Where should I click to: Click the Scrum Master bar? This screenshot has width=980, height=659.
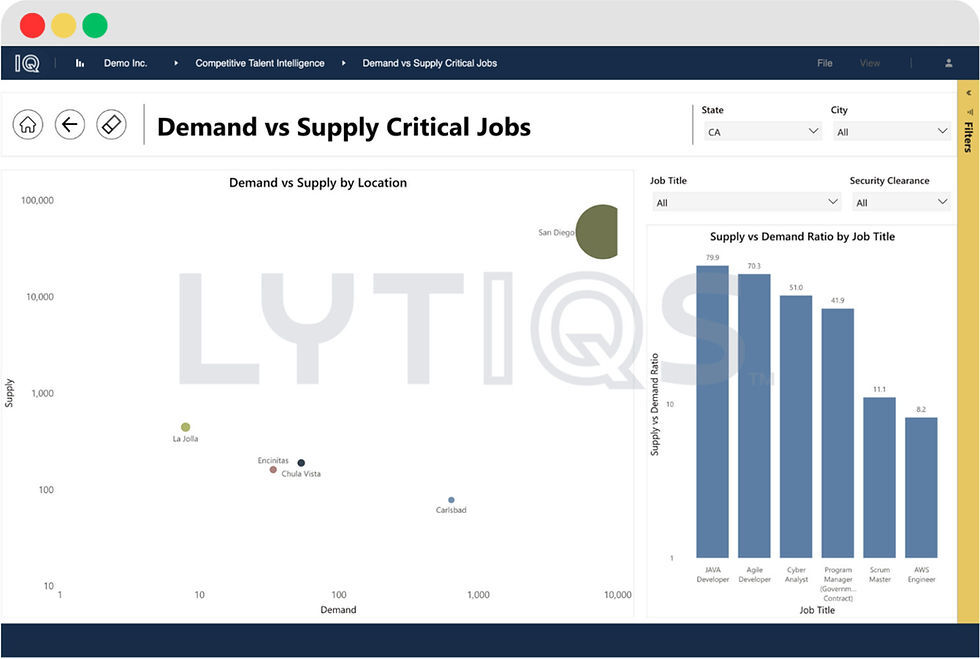(x=879, y=478)
